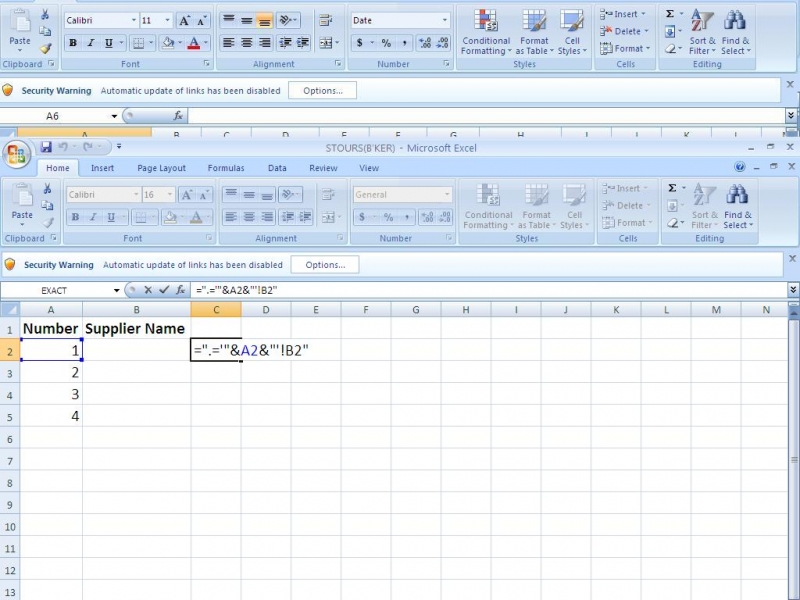
Task: Toggle Italic in the upper window's ribbon
Action: pyautogui.click(x=91, y=43)
